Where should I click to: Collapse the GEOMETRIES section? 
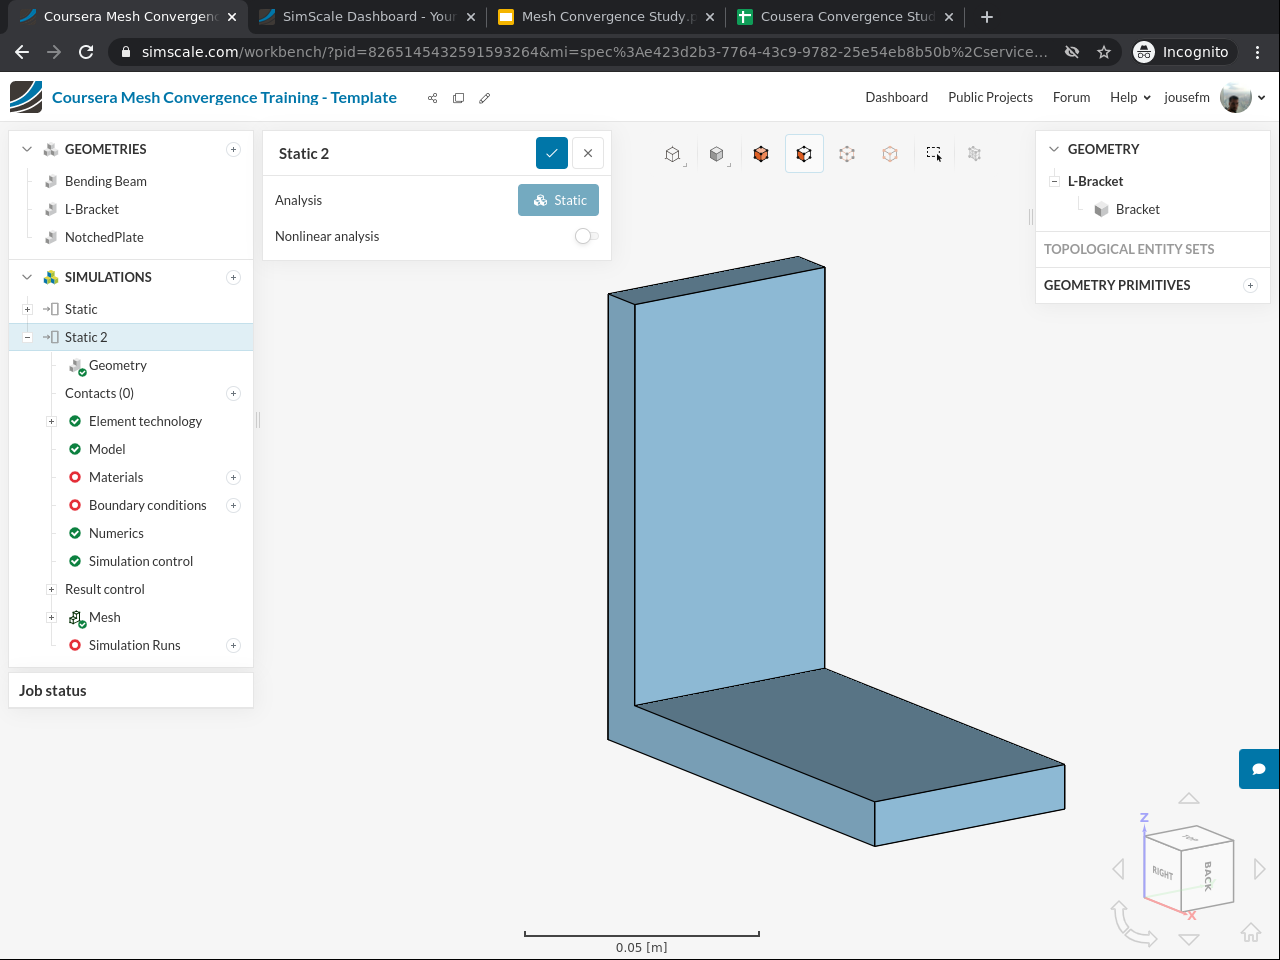pyautogui.click(x=27, y=149)
